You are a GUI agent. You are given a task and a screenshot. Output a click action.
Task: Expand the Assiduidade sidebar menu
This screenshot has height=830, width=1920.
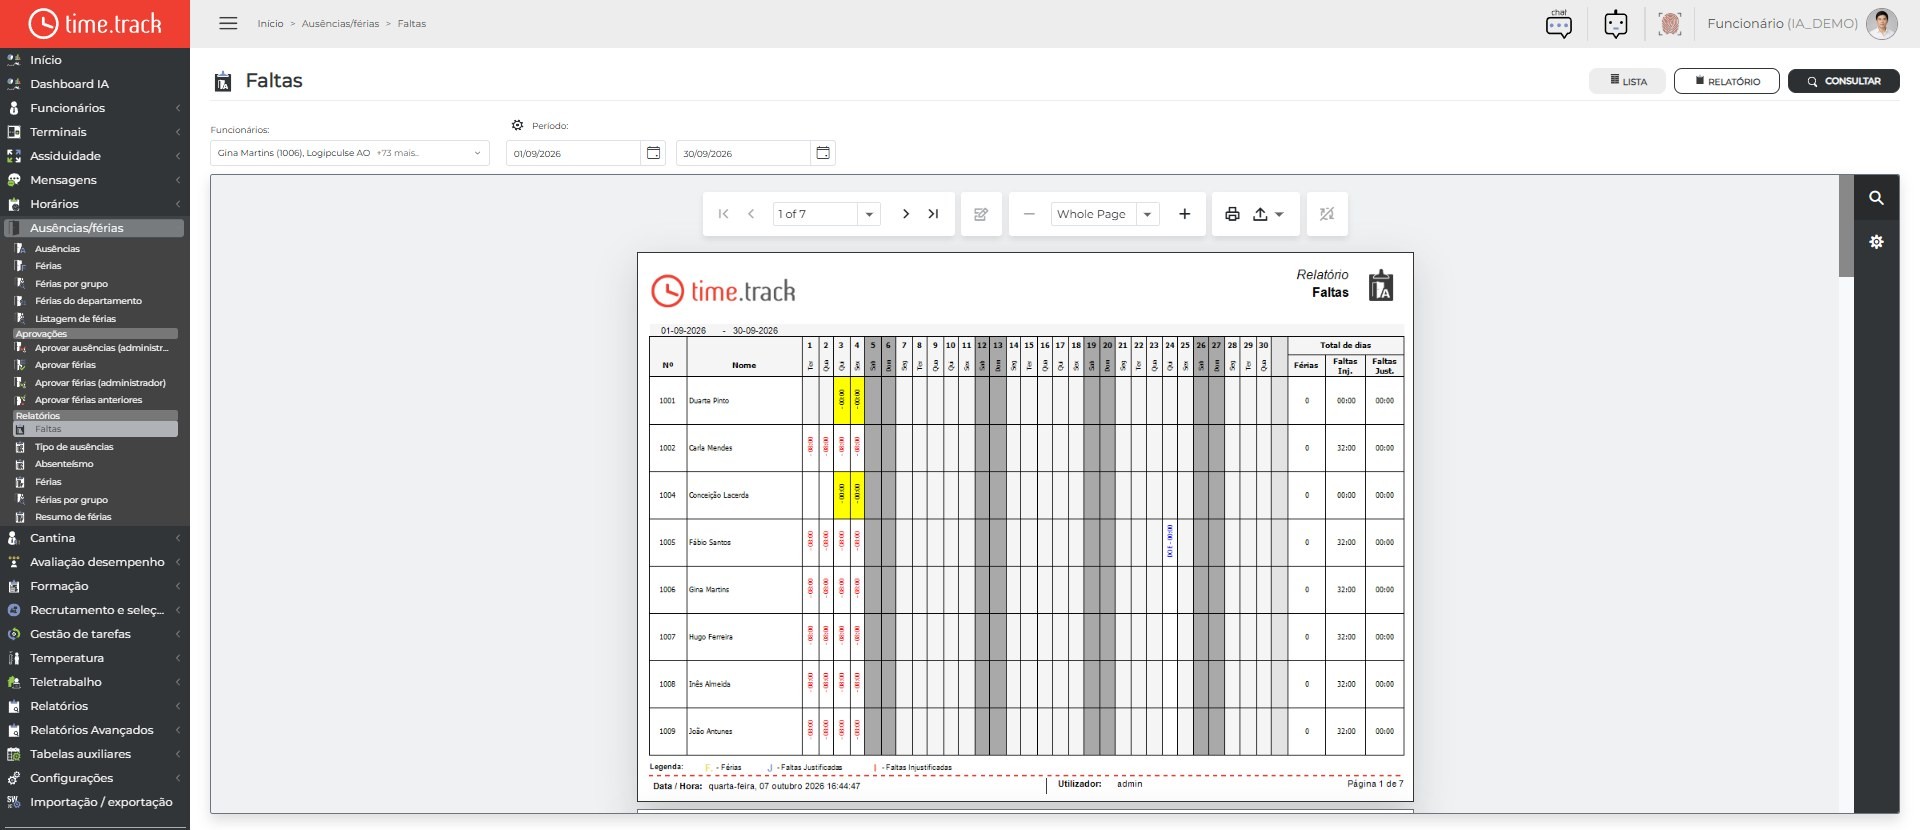coord(95,156)
